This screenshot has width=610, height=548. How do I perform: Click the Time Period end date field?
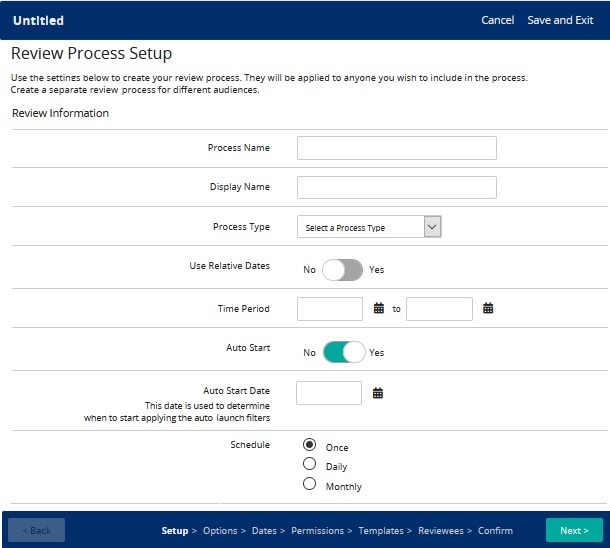pyautogui.click(x=439, y=309)
